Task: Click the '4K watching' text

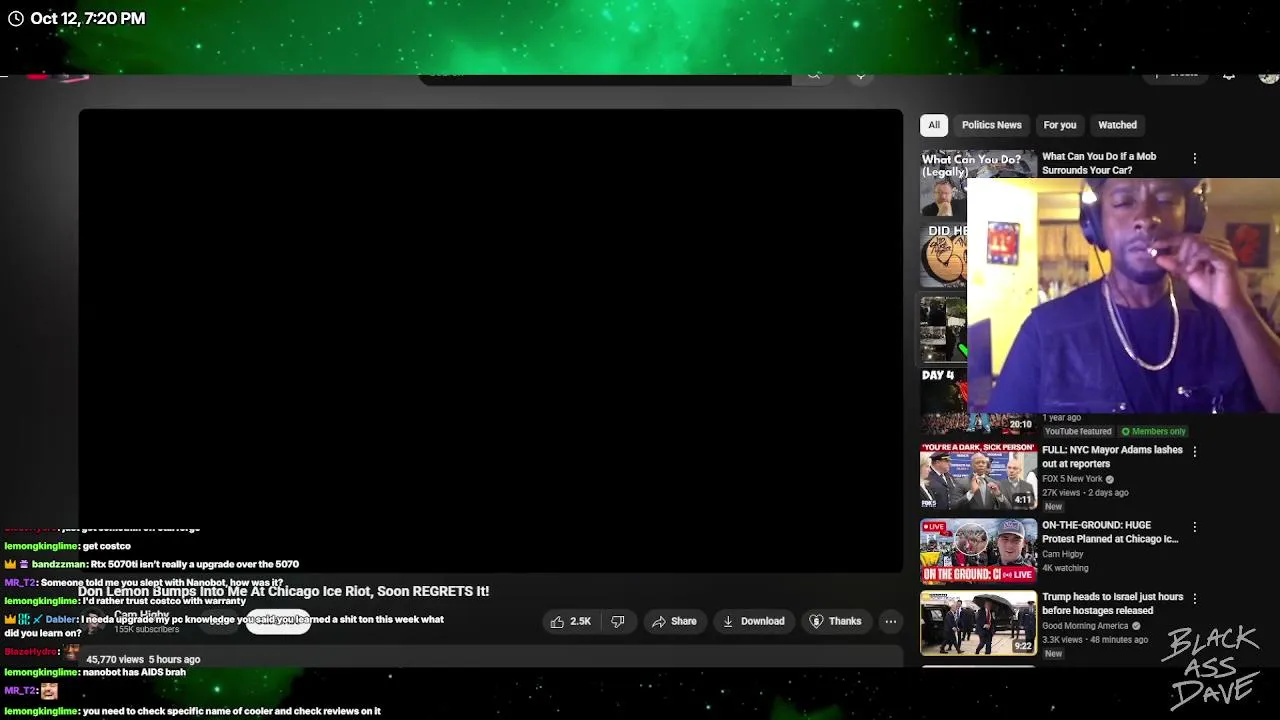Action: (x=1065, y=568)
